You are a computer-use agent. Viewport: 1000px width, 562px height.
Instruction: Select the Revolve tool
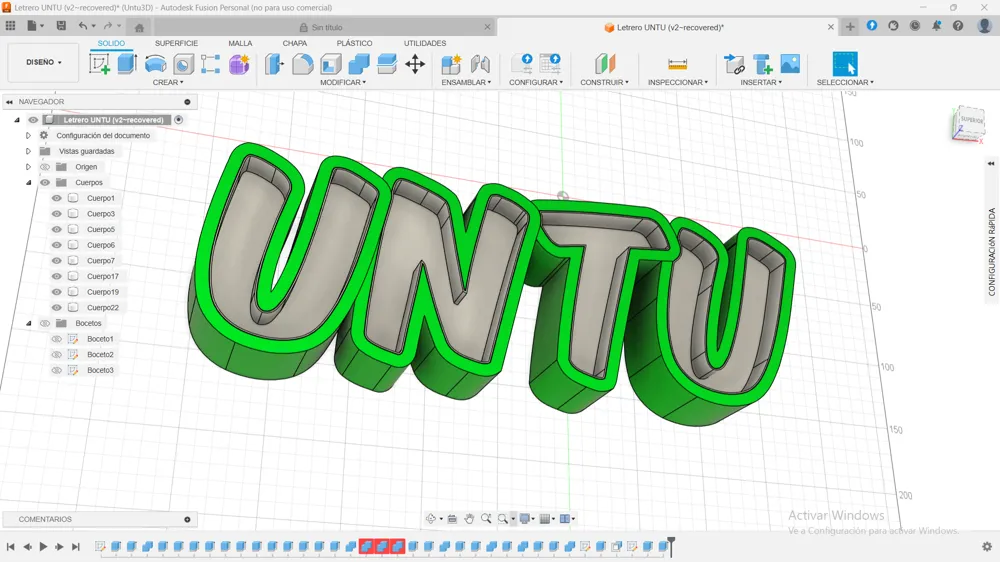tap(156, 64)
